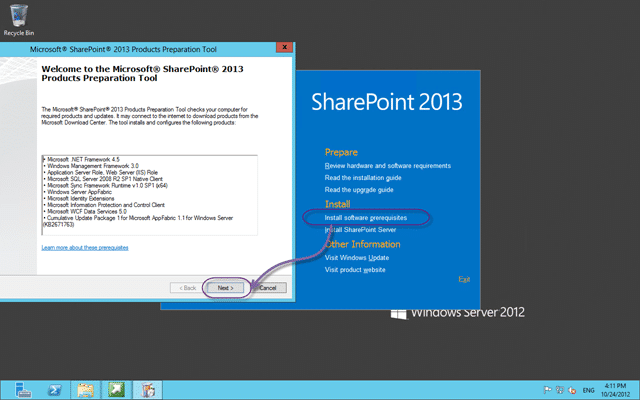Cancel the Products Preparation Tool

coord(268,288)
